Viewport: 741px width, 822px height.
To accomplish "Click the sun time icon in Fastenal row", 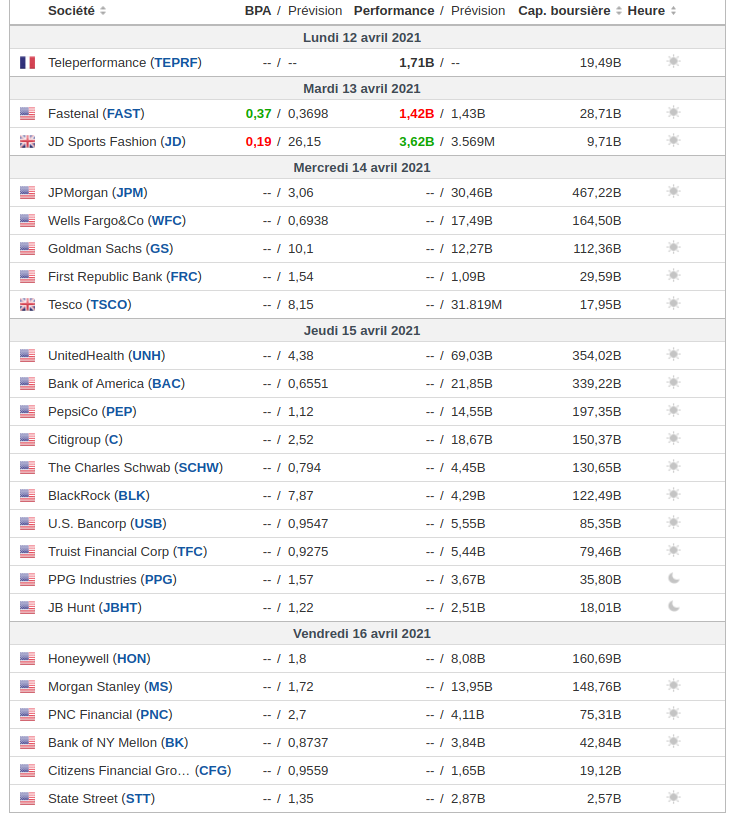I will (673, 113).
